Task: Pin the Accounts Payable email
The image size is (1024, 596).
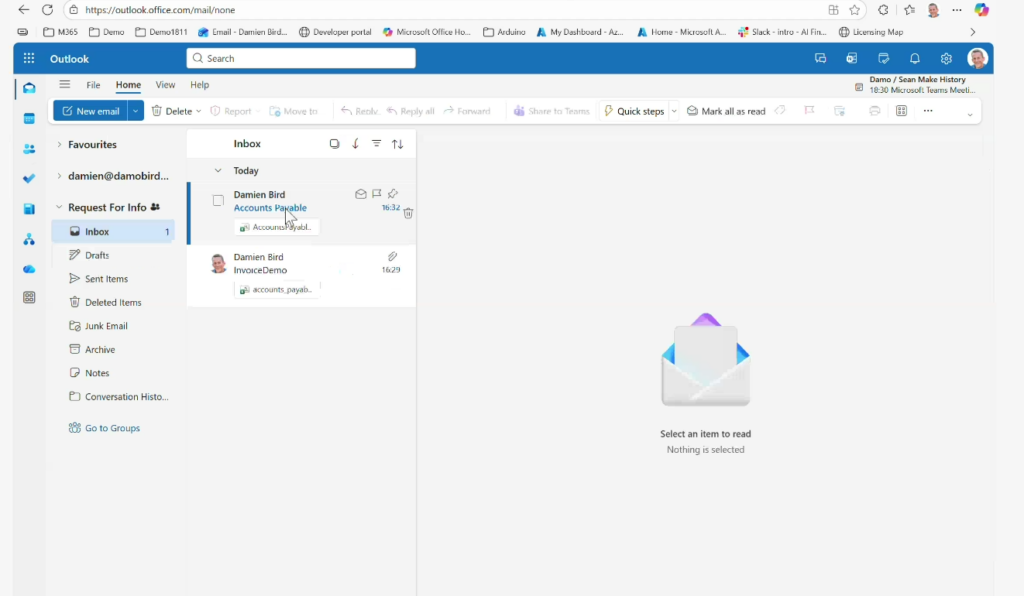Action: pyautogui.click(x=393, y=194)
